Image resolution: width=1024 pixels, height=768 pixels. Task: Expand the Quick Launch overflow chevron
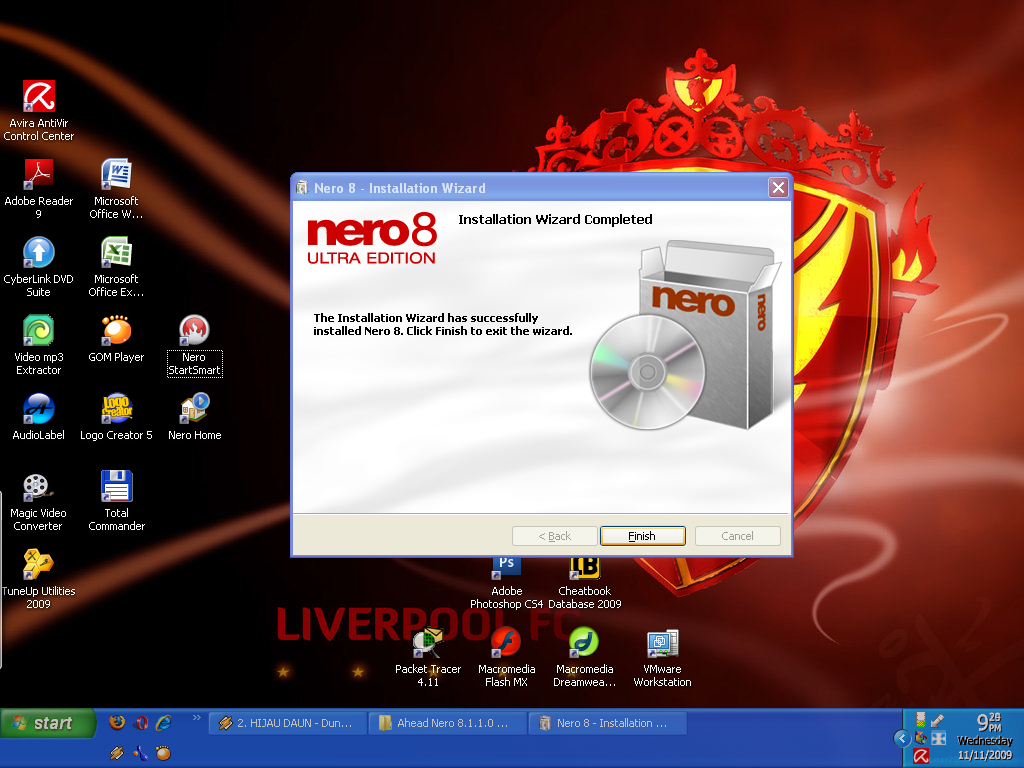point(196,718)
